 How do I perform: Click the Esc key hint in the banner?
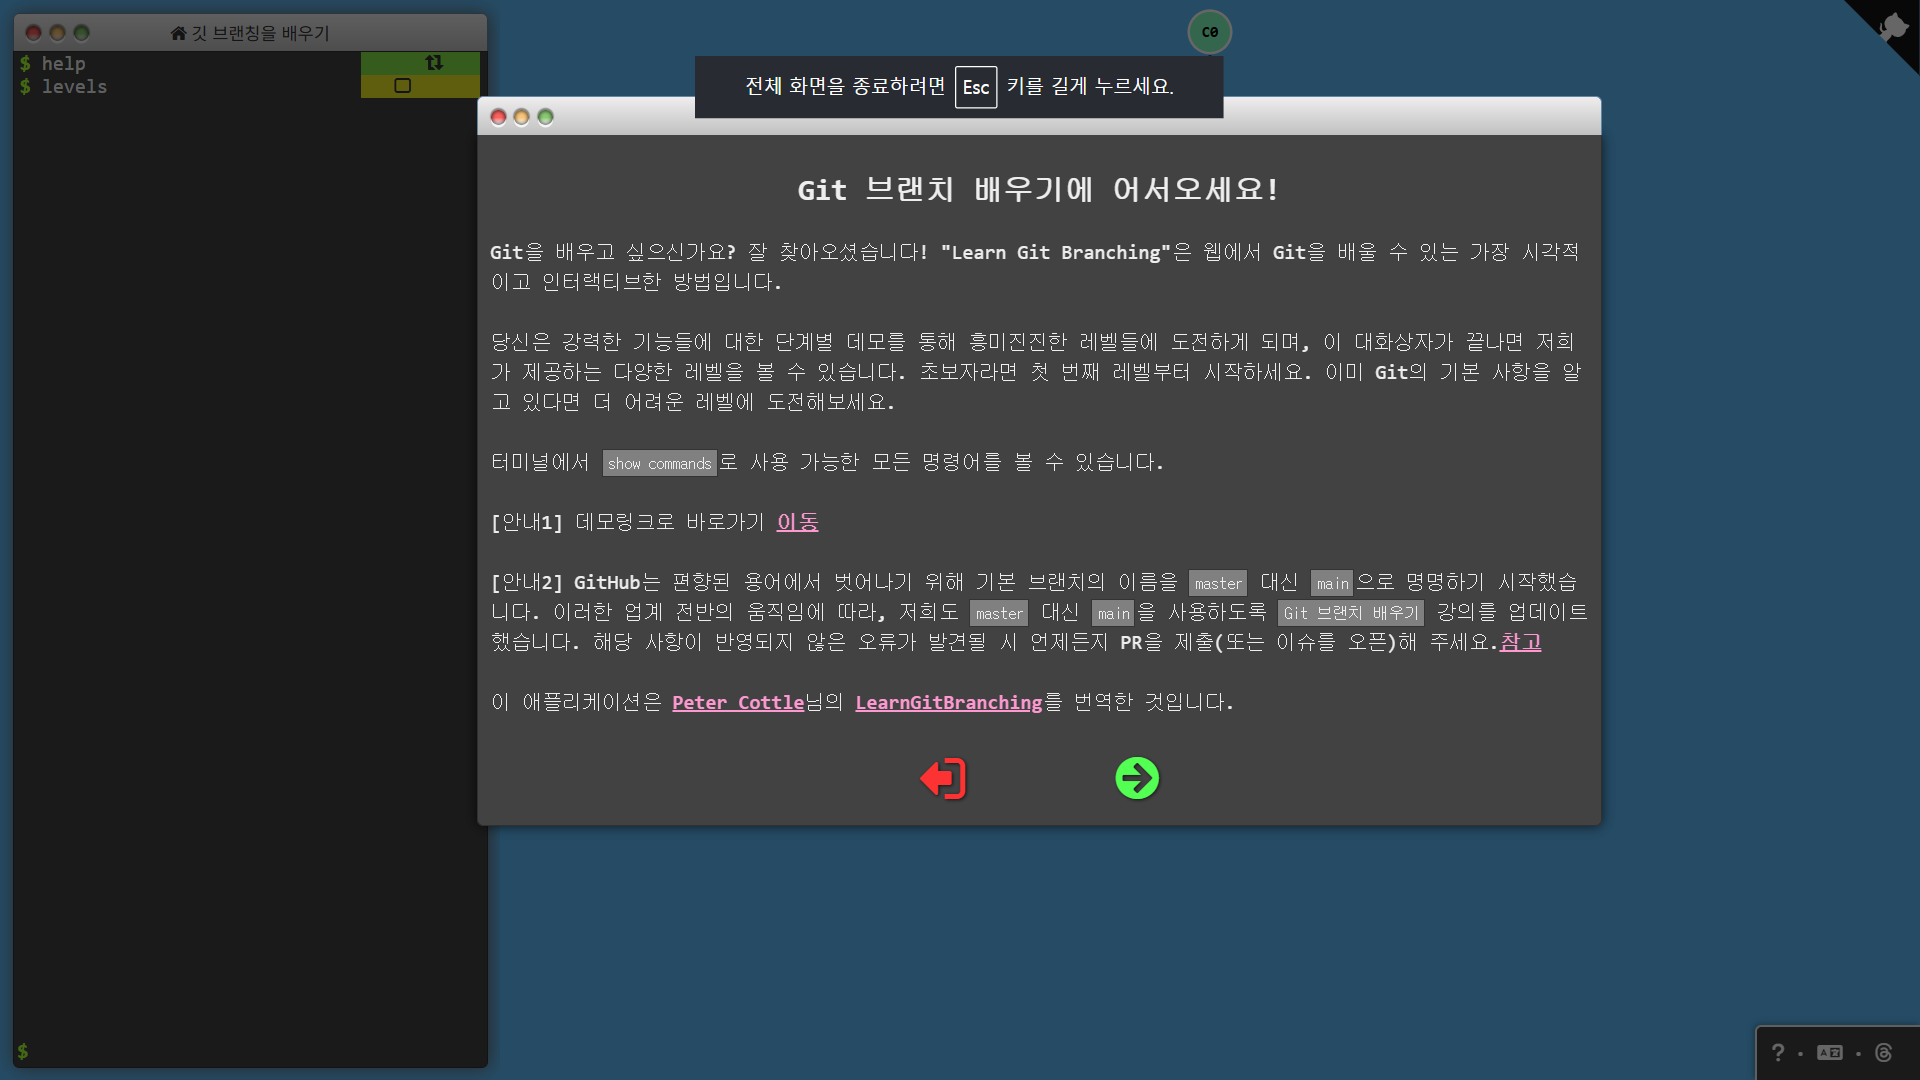975,87
